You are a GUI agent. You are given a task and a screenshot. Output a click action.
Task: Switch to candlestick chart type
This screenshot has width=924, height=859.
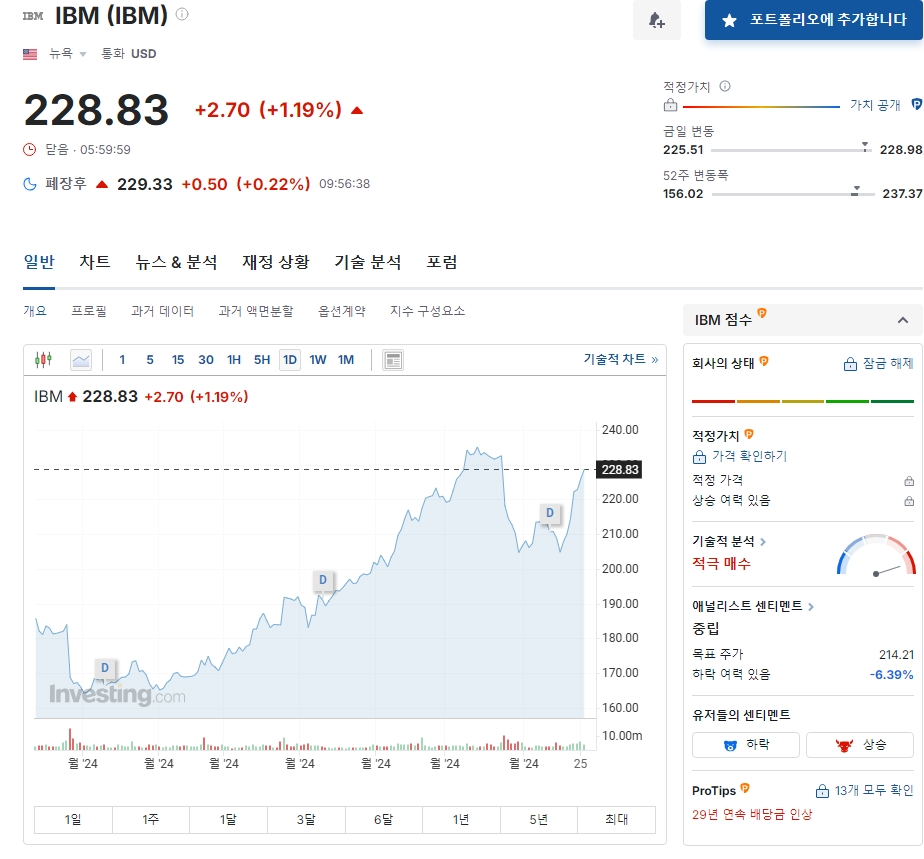(x=44, y=359)
